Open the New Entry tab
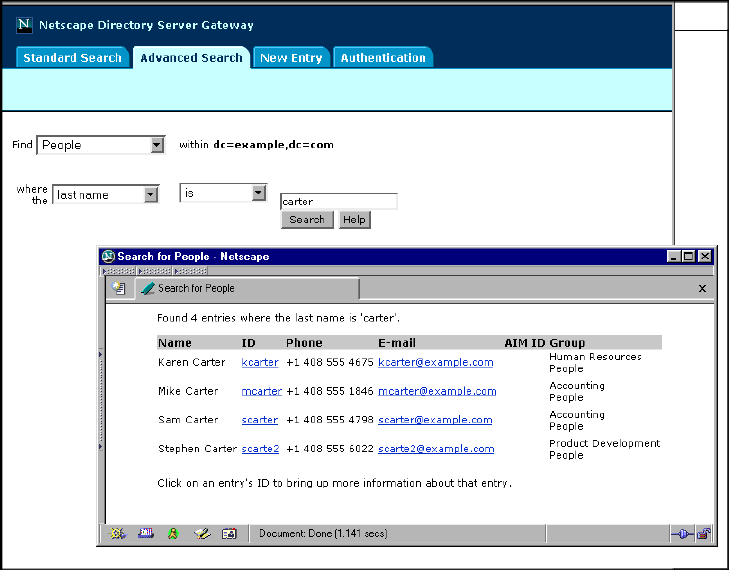Screen dimensions: 729x570 point(291,58)
